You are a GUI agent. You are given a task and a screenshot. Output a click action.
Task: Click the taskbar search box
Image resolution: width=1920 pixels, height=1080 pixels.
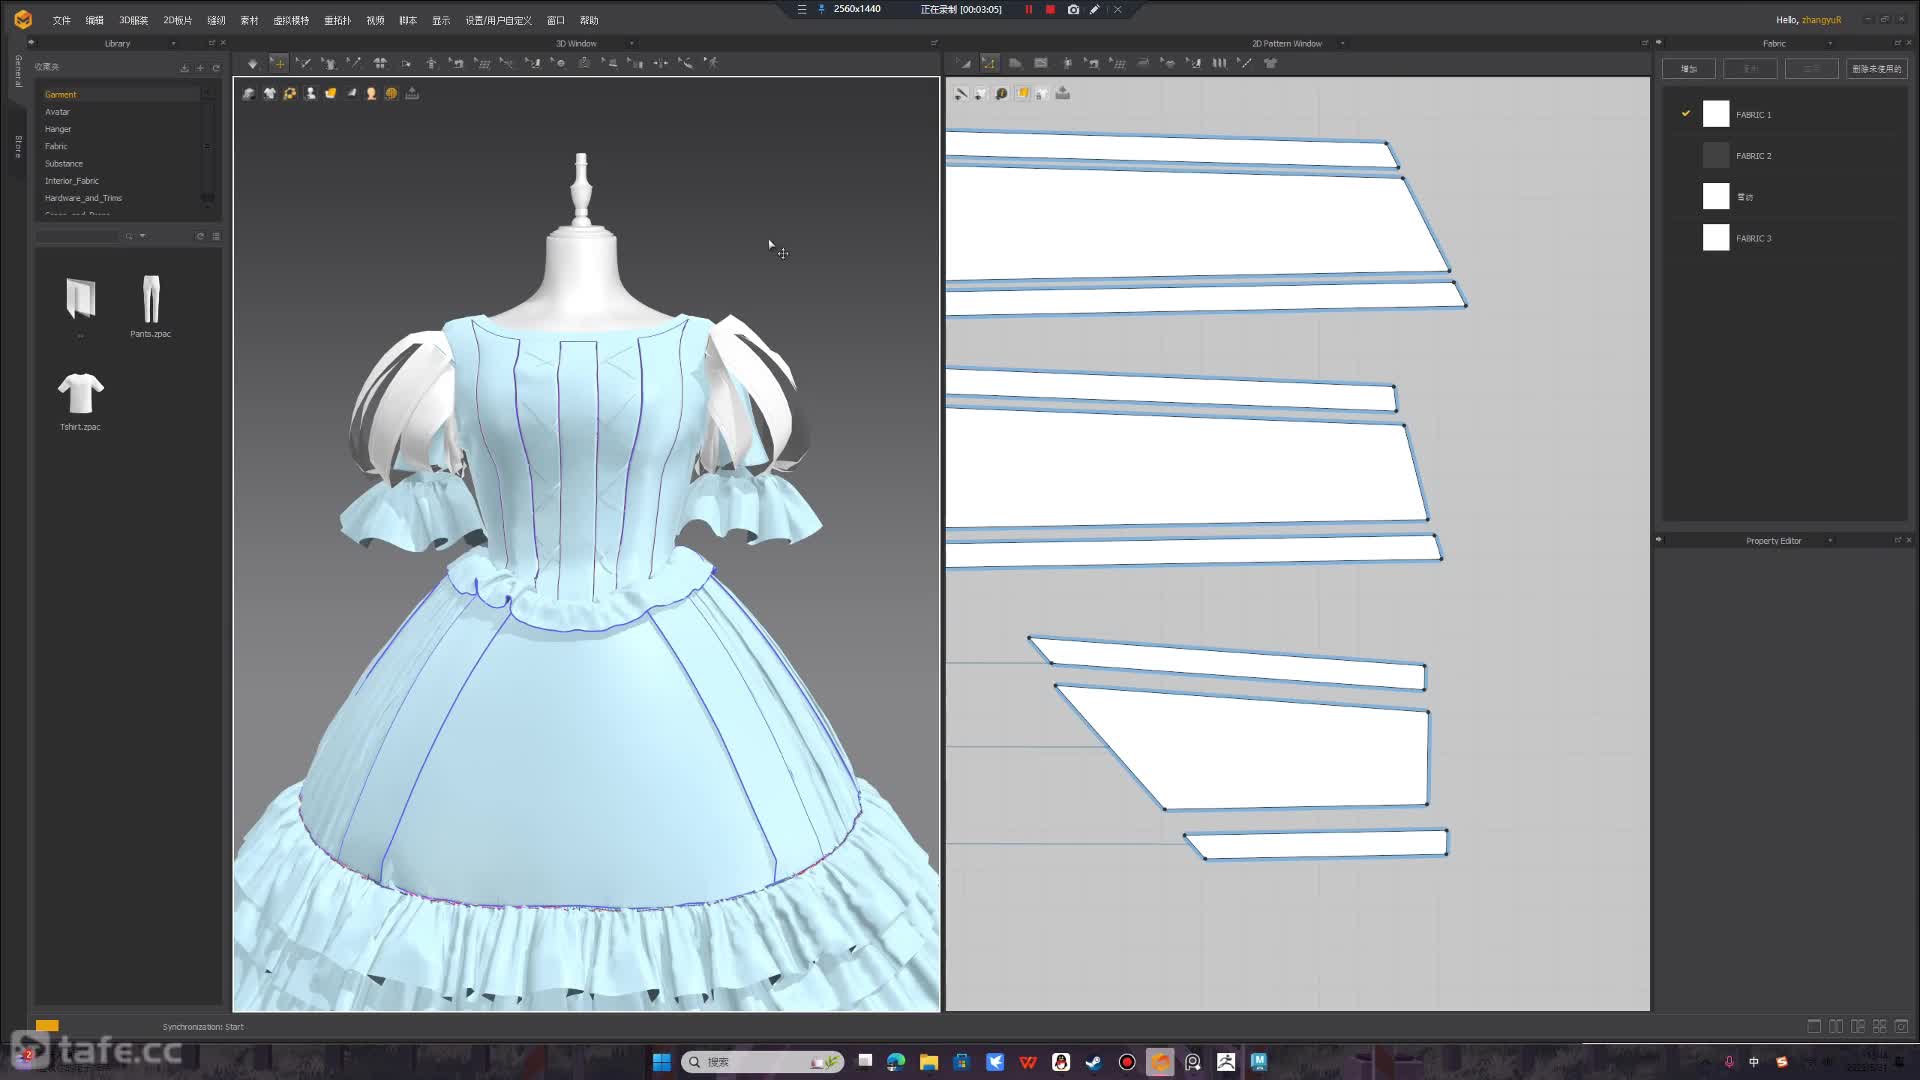tap(762, 1062)
